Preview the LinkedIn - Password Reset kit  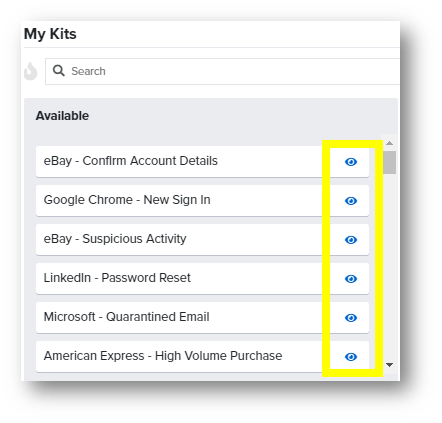[x=351, y=279]
